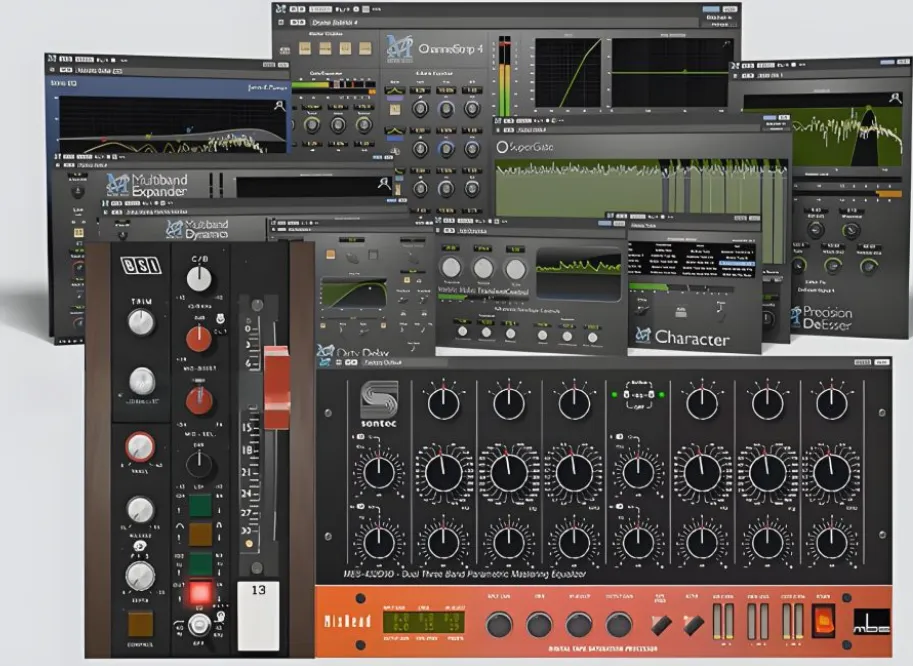
Task: Adjust the output gain knob on MixHead
Action: (x=618, y=625)
